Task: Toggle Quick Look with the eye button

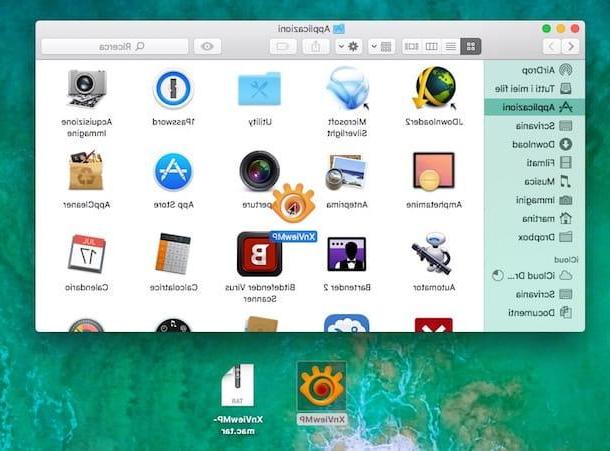Action: click(x=207, y=47)
